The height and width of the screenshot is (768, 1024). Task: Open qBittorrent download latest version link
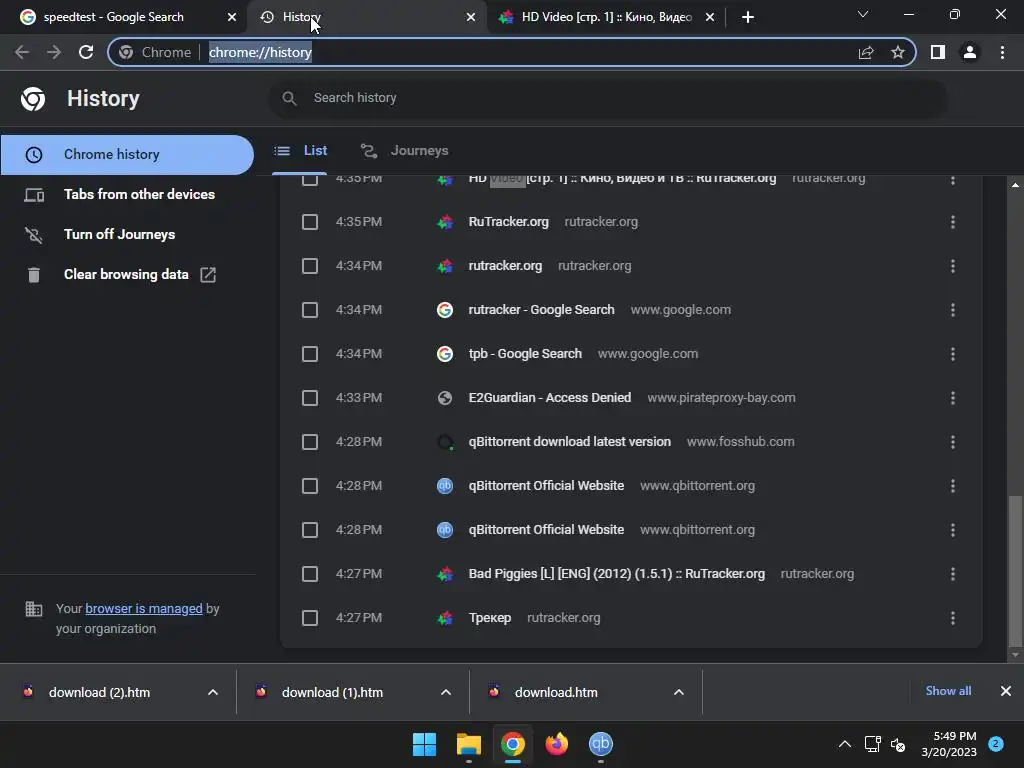point(569,442)
